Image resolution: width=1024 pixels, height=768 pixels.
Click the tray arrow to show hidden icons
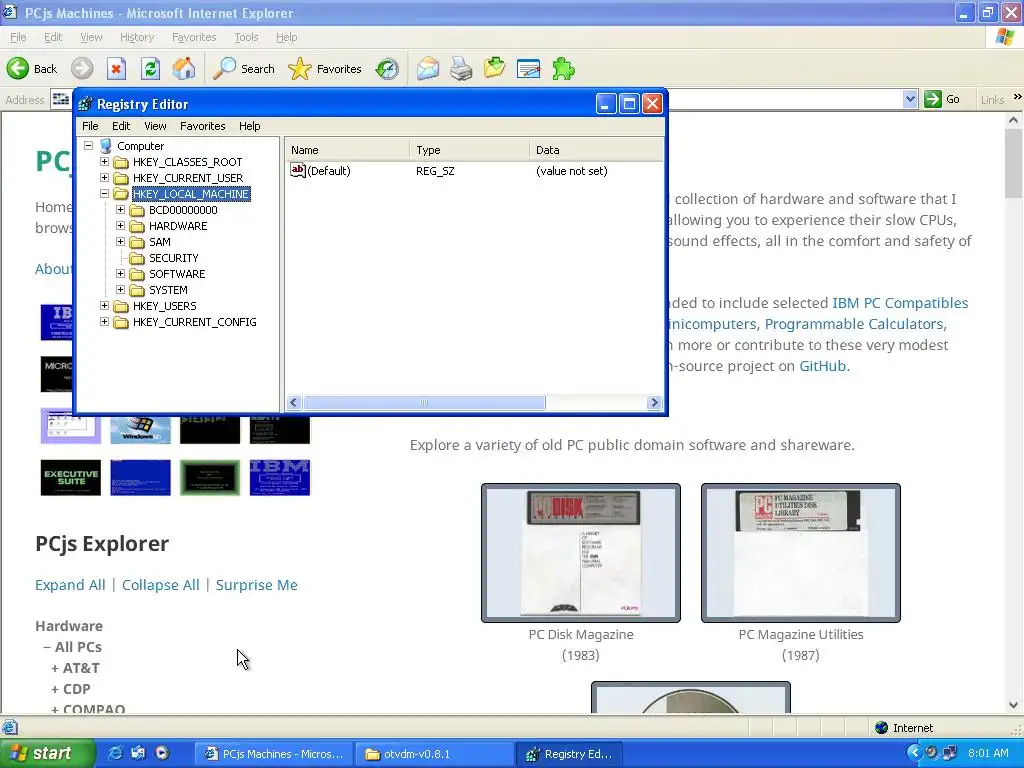click(914, 753)
